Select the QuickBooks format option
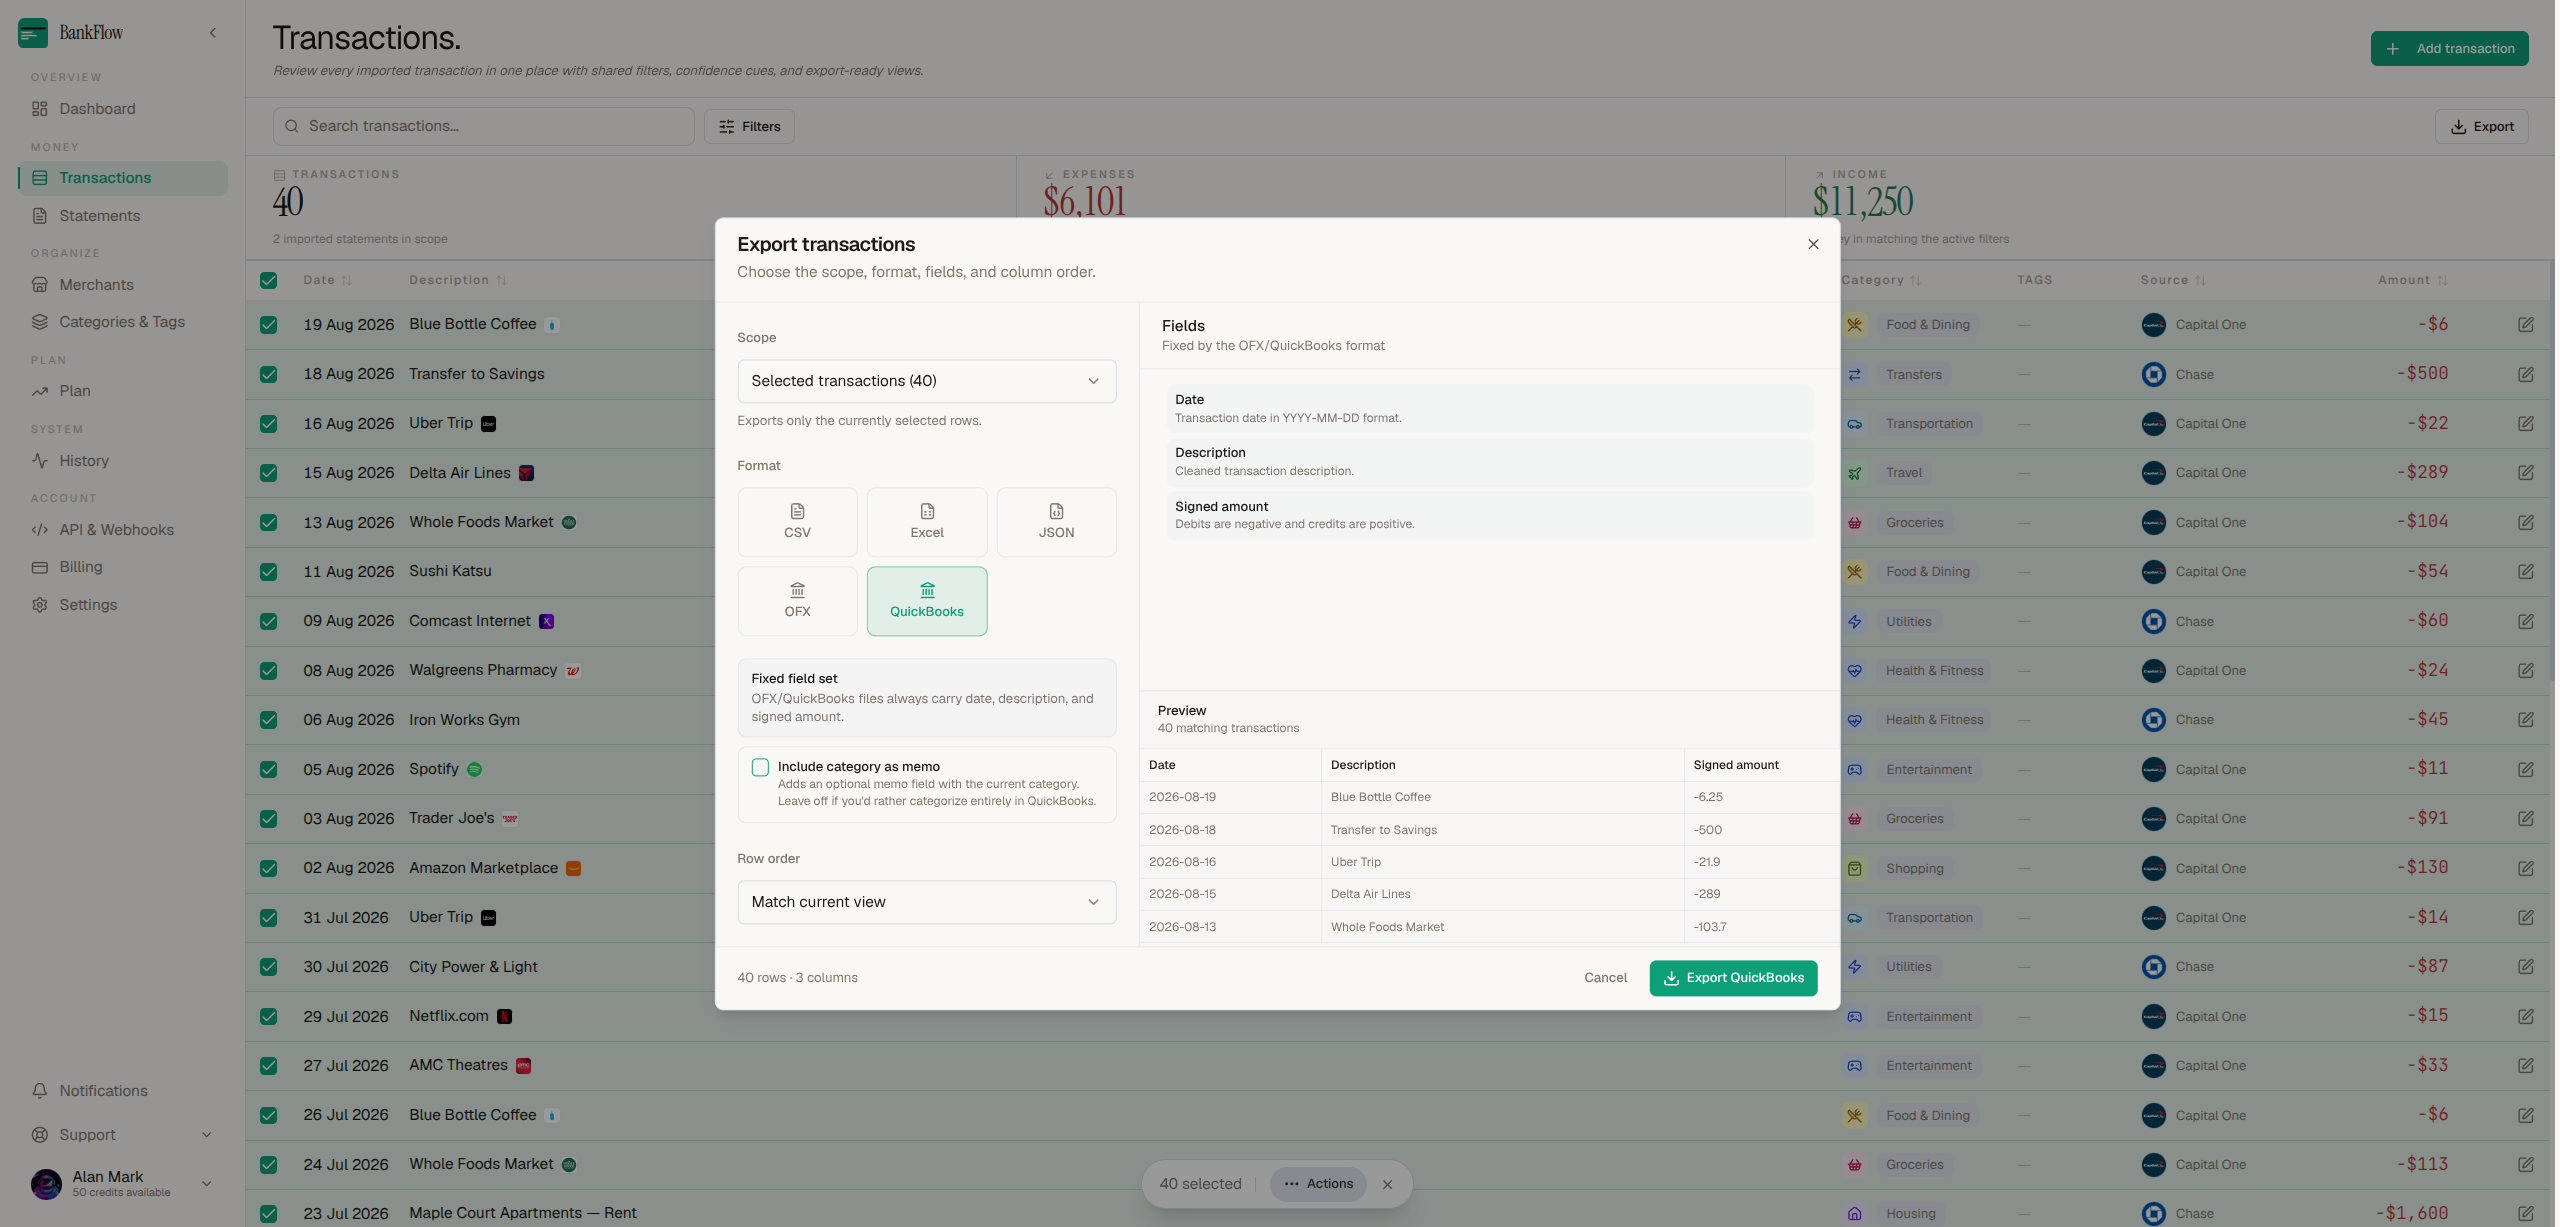The height and width of the screenshot is (1227, 2560). [927, 601]
